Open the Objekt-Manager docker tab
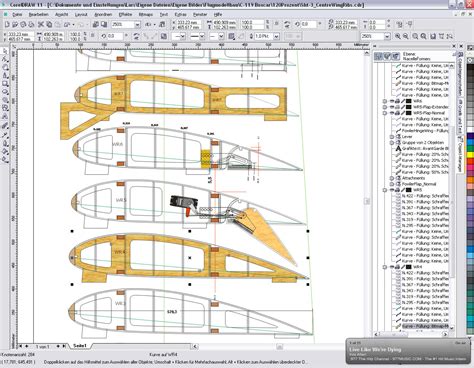 tap(460, 155)
